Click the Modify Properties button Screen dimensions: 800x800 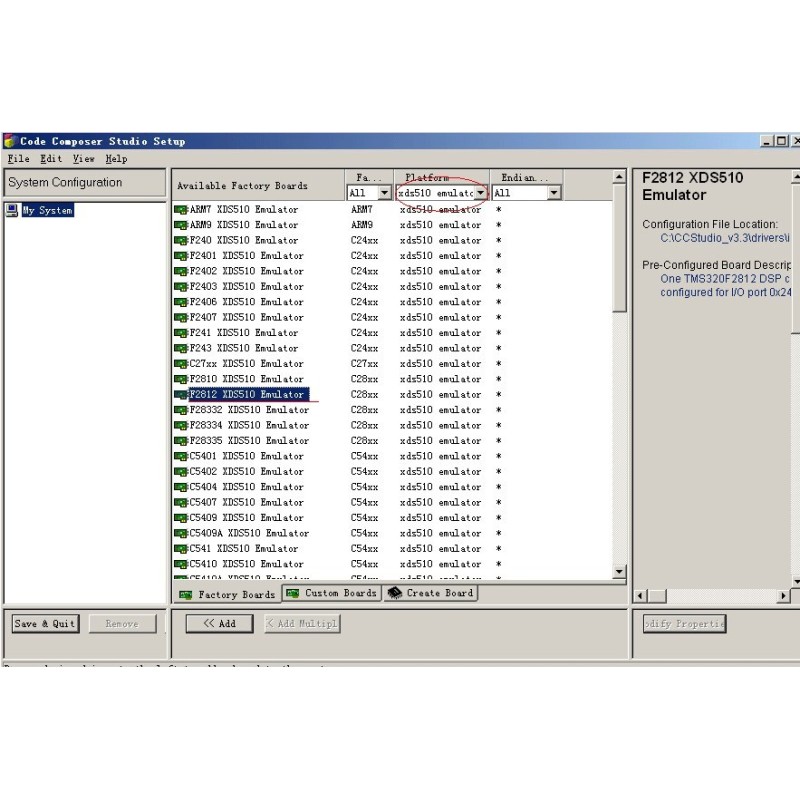(x=685, y=623)
